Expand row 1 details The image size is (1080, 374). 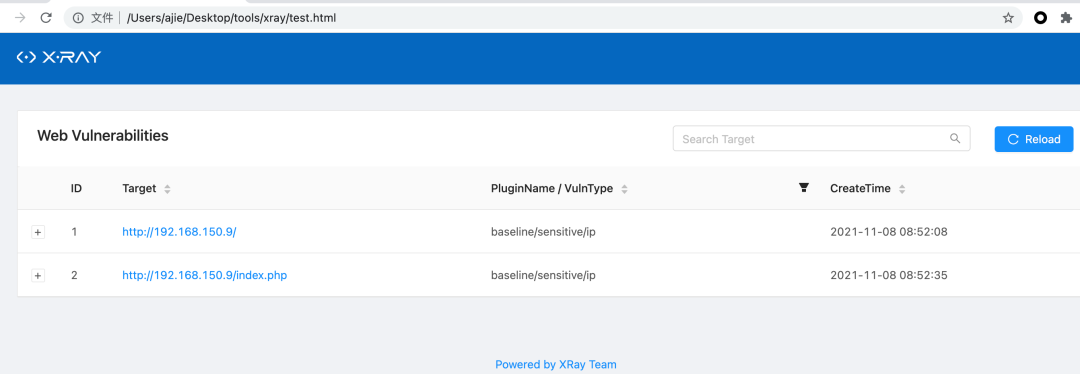pyautogui.click(x=38, y=233)
